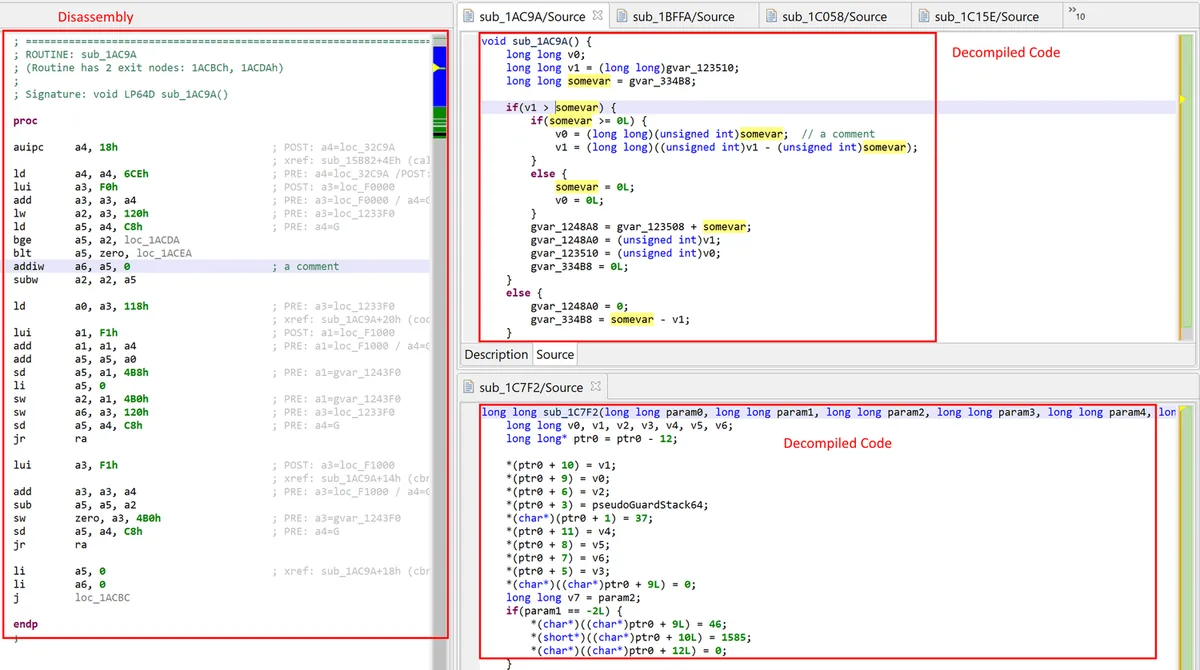This screenshot has height=670, width=1200.
Task: Click the overview ruler marker beside the if(v1 > somevar) line
Action: 1182,100
